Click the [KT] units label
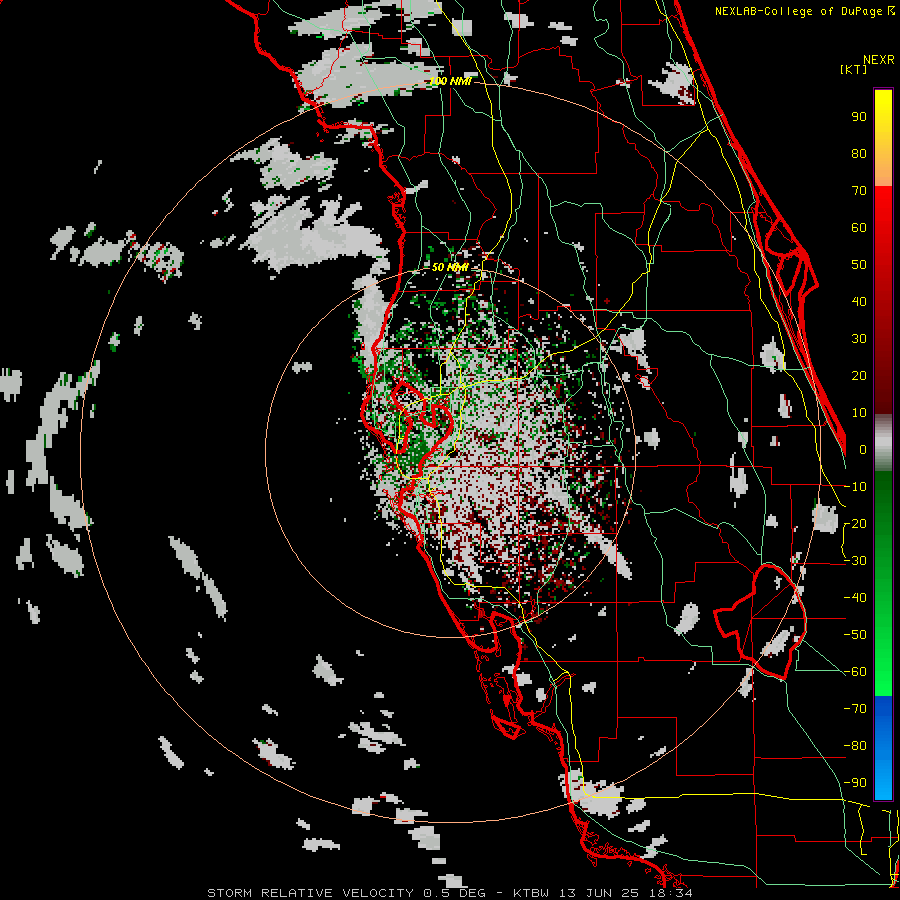This screenshot has height=900, width=900. pos(854,69)
